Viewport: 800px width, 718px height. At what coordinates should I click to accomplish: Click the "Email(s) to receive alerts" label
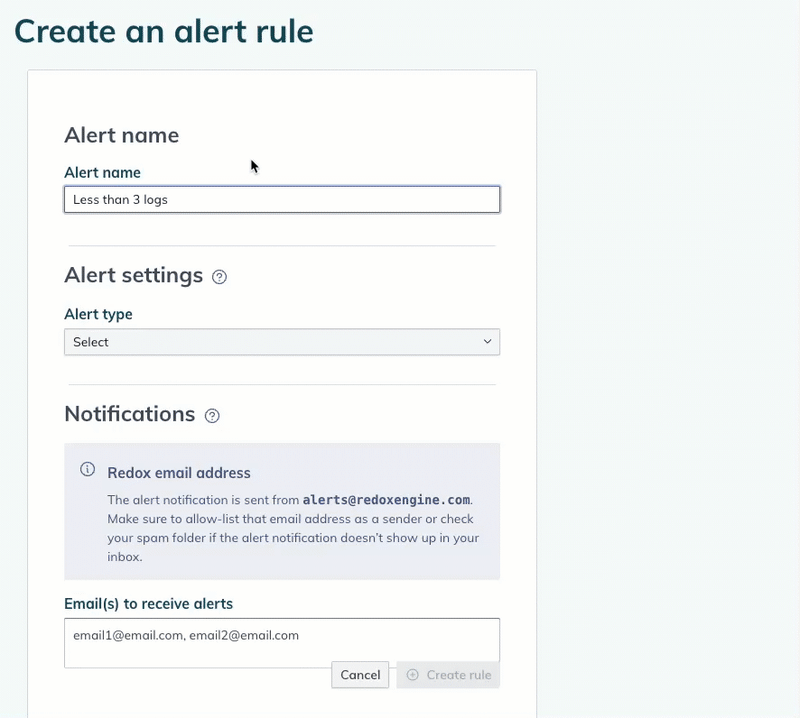pos(148,603)
